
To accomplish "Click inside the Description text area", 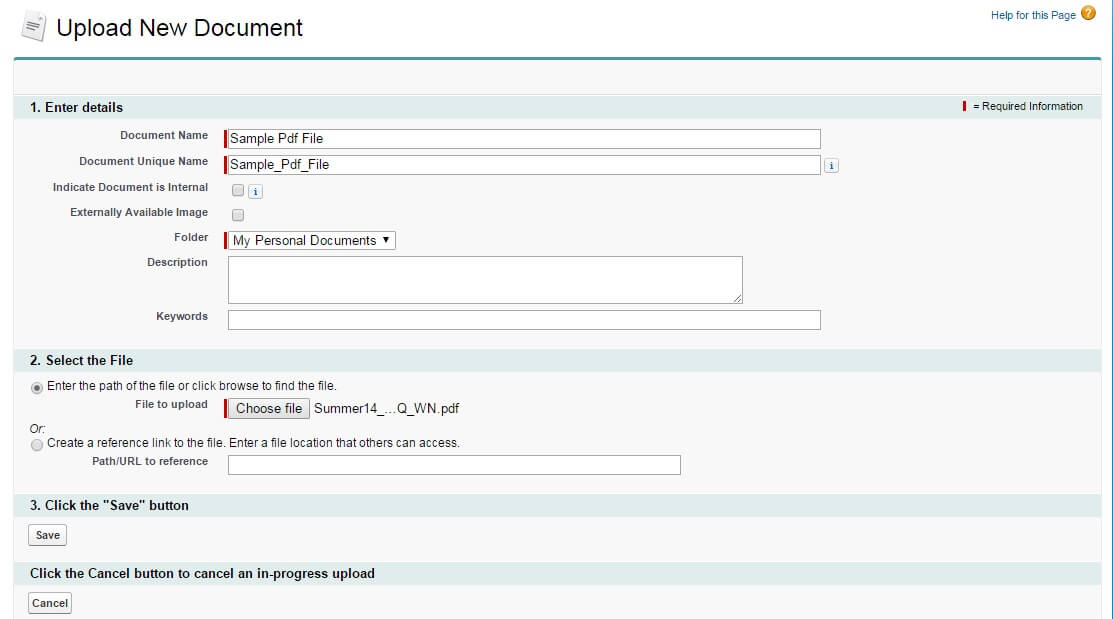I will (484, 279).
